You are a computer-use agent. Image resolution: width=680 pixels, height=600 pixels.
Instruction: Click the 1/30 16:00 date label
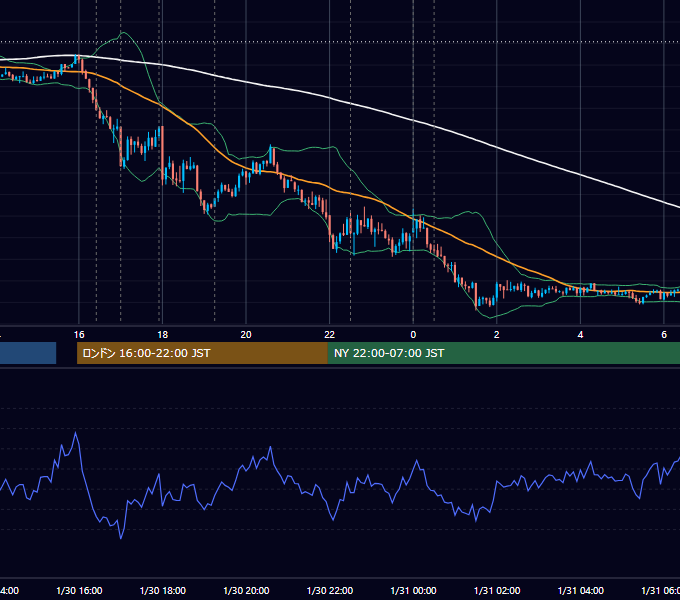[x=79, y=591]
